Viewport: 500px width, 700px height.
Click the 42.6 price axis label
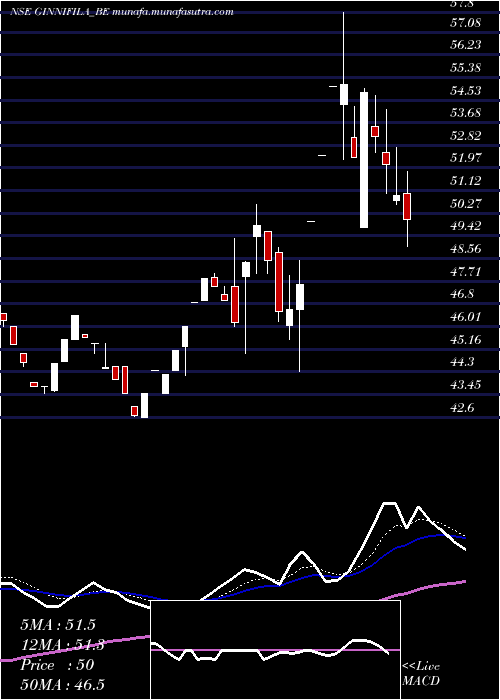click(x=462, y=407)
